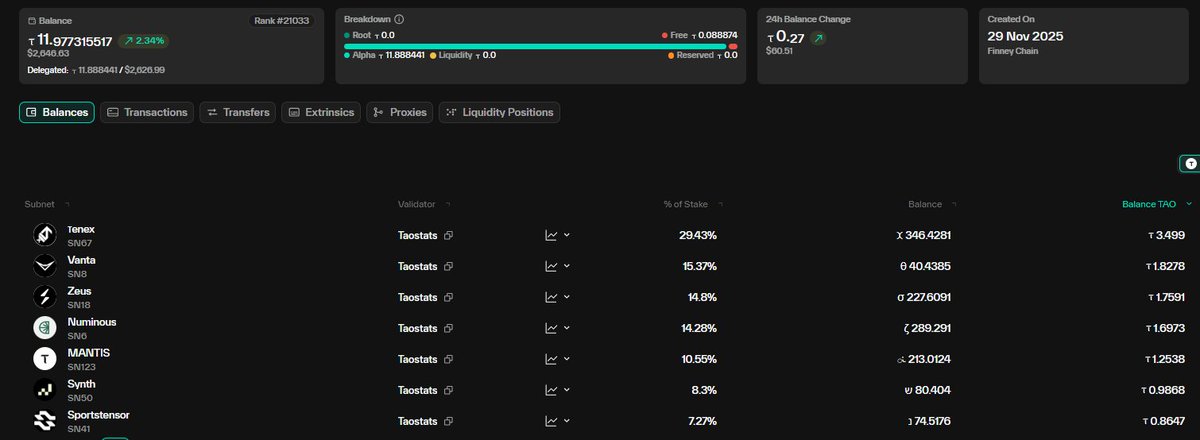Expand the chart chevron in the Vanta row

pyautogui.click(x=567, y=266)
